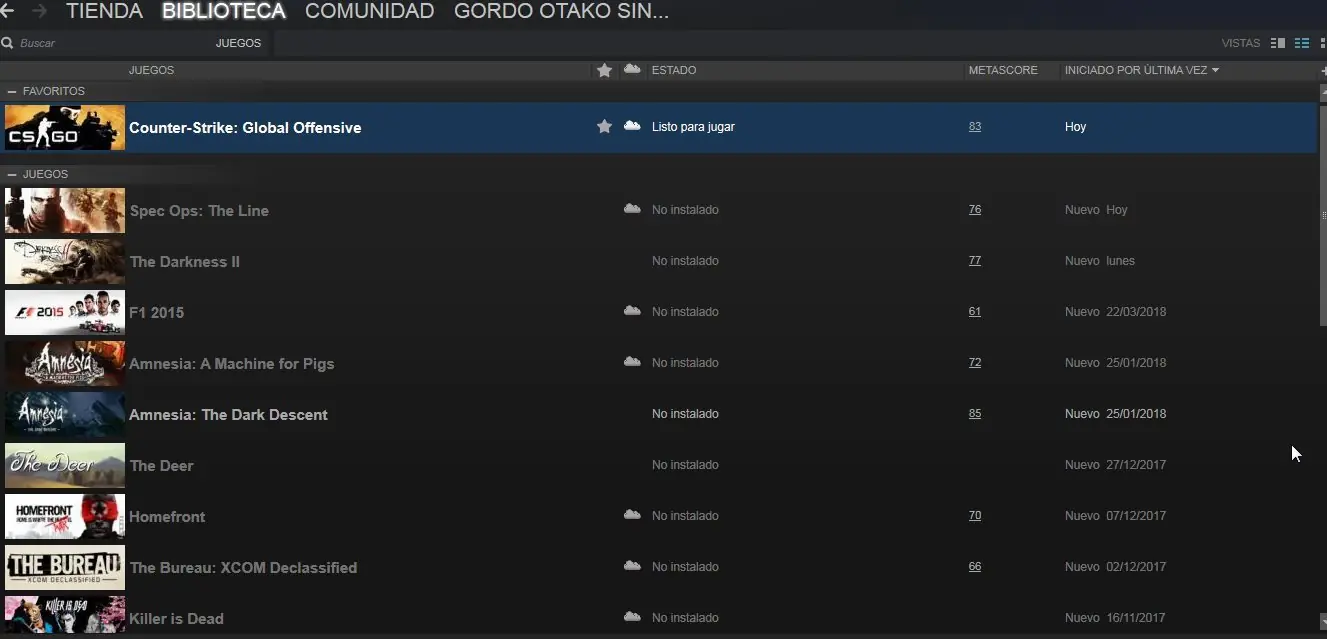
Task: Sort by cloud column header icon
Action: coord(632,69)
